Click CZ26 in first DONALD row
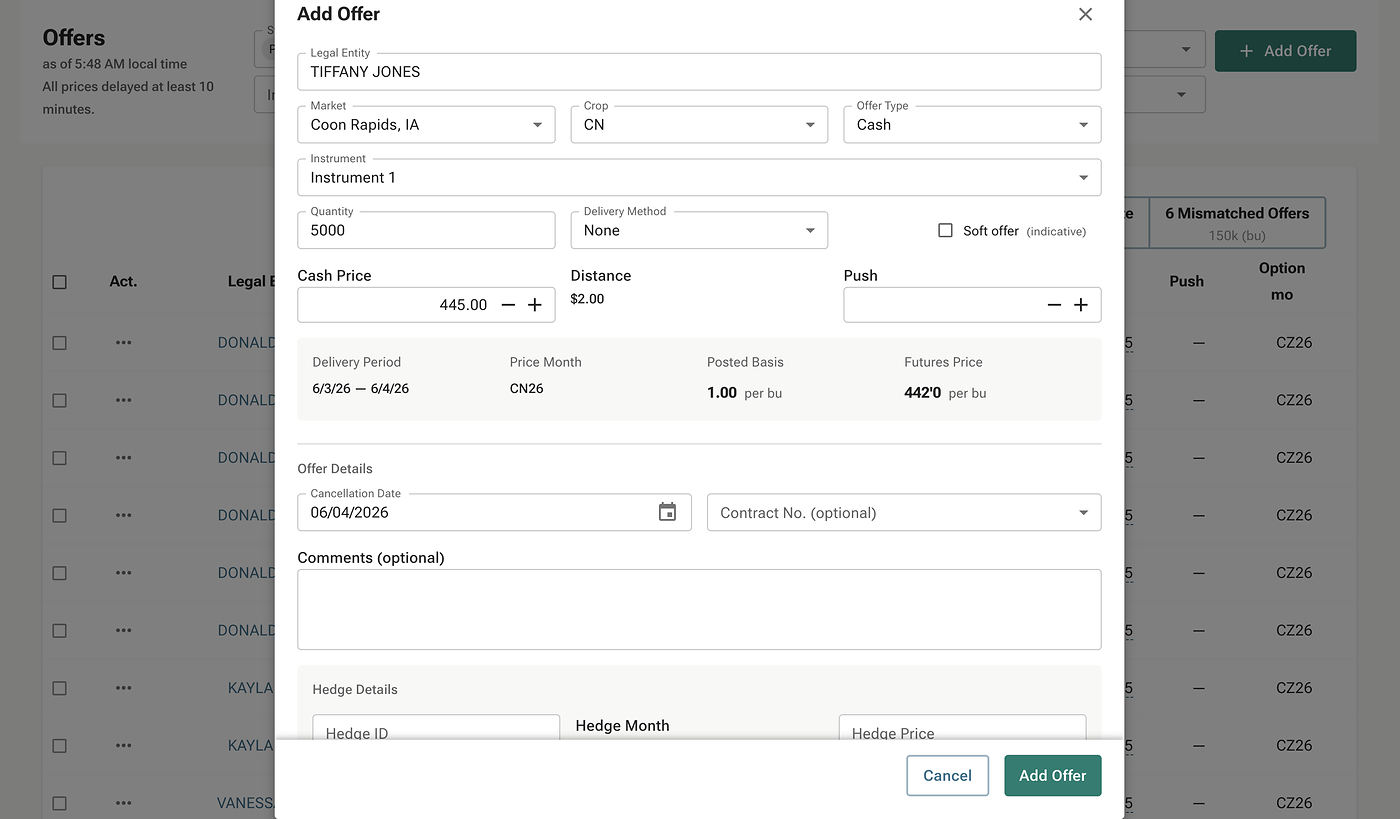 click(x=1294, y=342)
